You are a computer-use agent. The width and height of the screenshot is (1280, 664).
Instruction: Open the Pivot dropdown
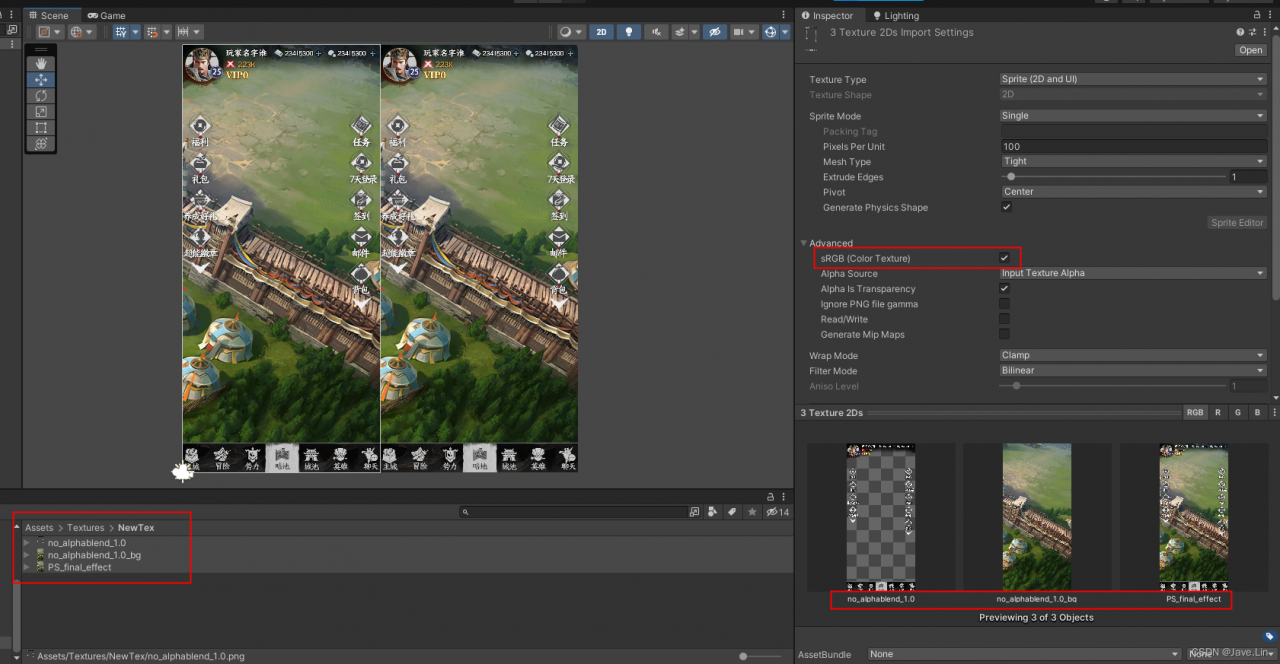coord(1134,192)
